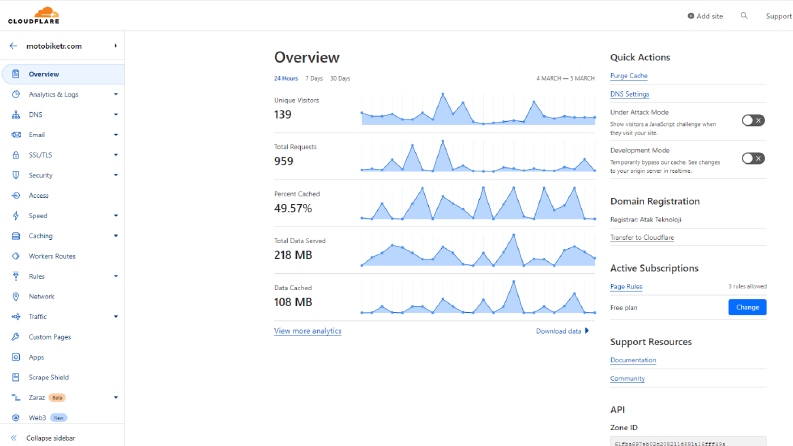Image resolution: width=793 pixels, height=446 pixels.
Task: Toggle Under Attack Mode switch
Action: click(x=753, y=120)
